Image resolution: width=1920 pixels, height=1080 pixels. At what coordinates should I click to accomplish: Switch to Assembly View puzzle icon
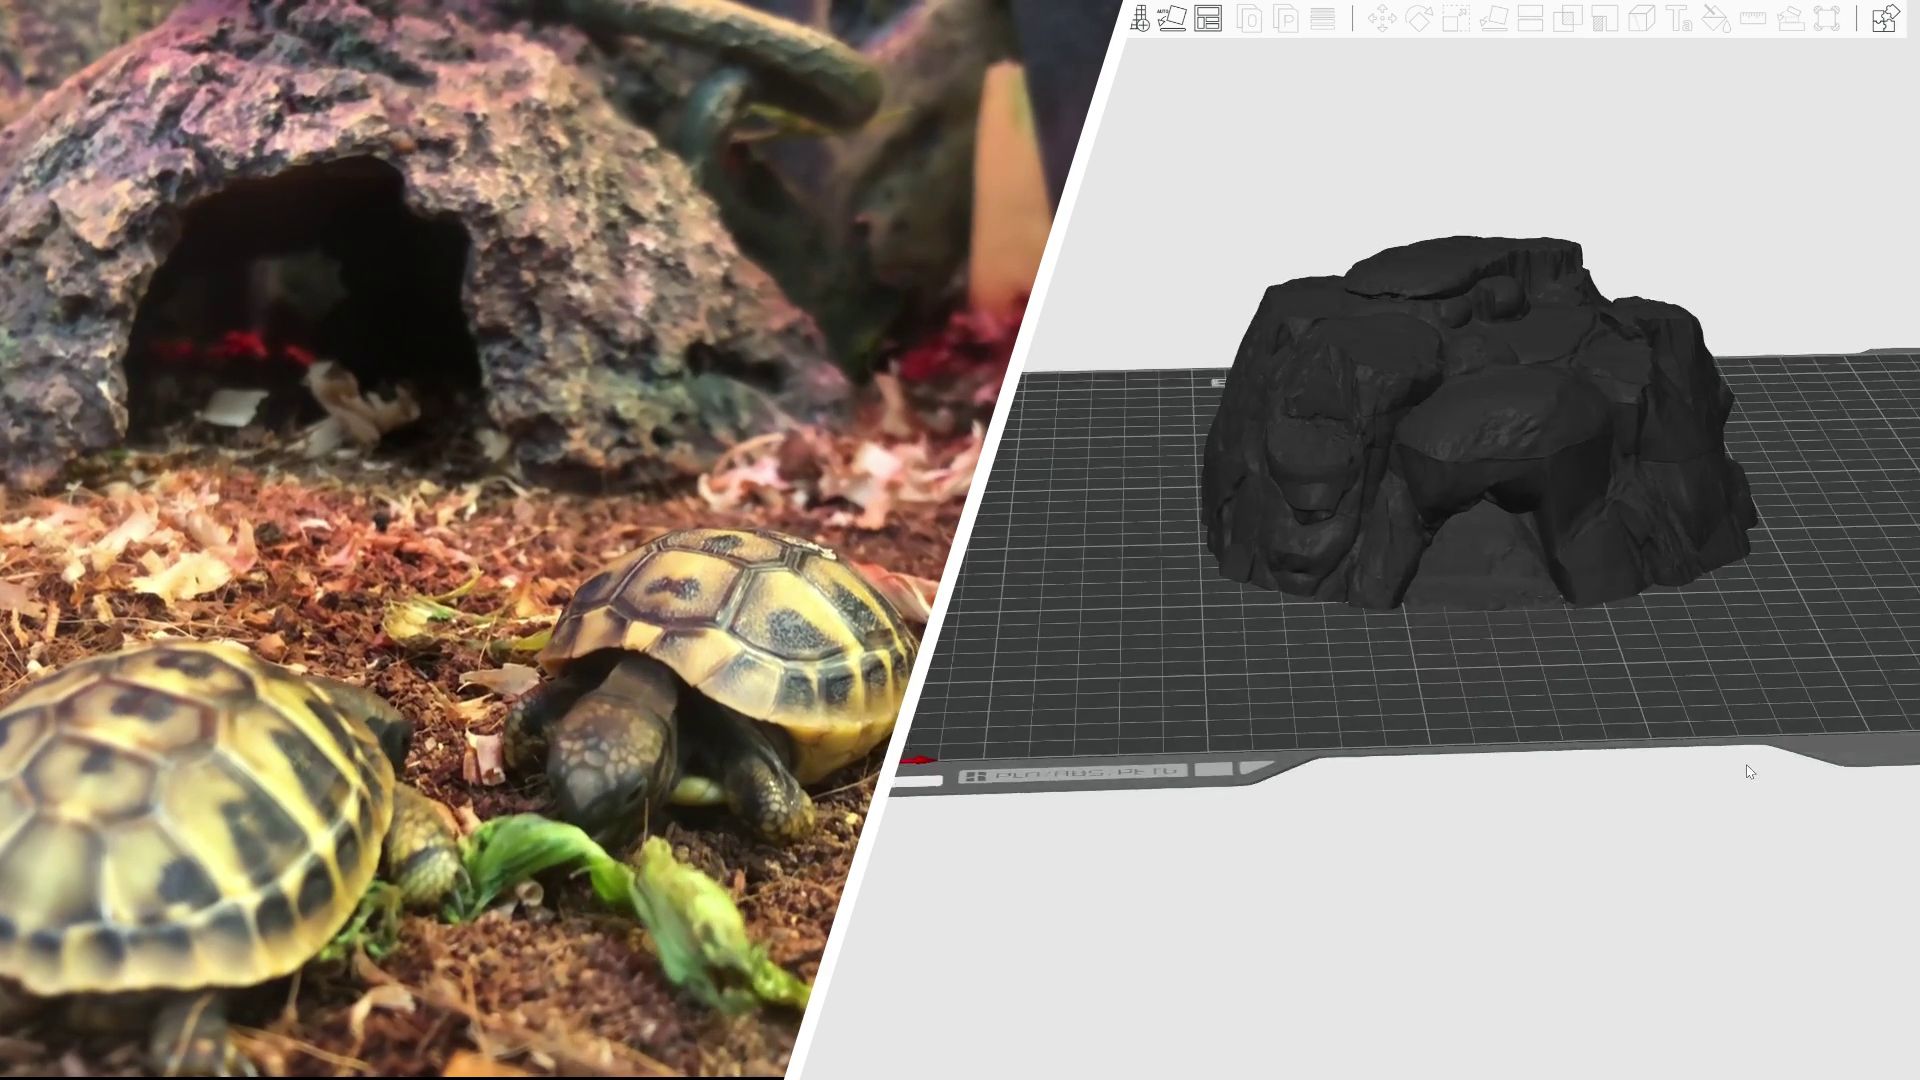(x=1885, y=18)
